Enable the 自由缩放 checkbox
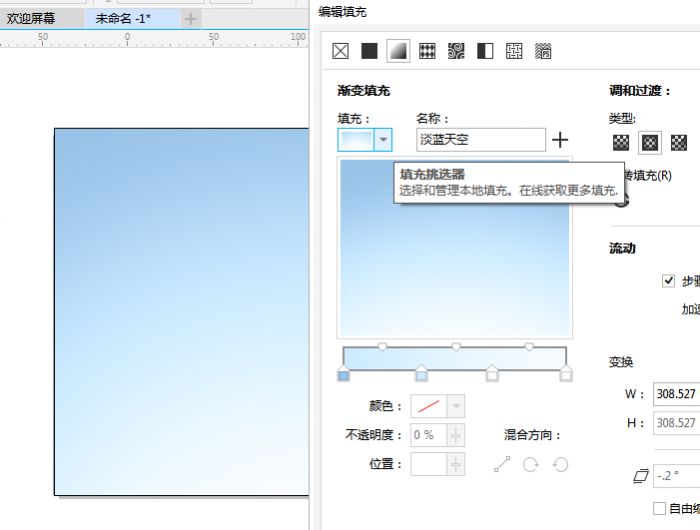Image resolution: width=700 pixels, height=530 pixels. pyautogui.click(x=659, y=508)
